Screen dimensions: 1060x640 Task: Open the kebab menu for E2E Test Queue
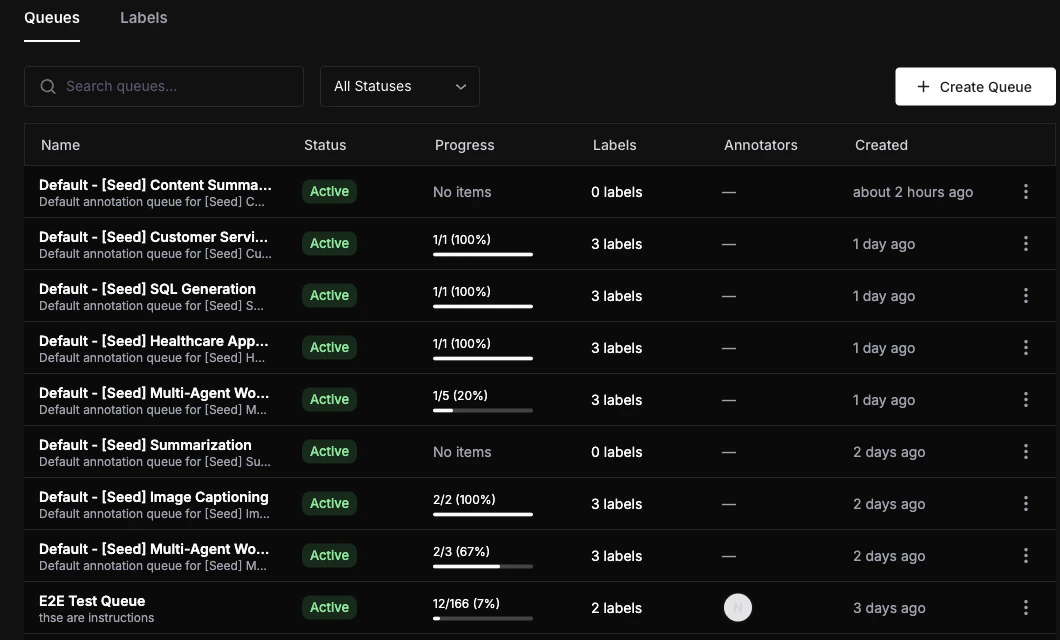coord(1025,607)
